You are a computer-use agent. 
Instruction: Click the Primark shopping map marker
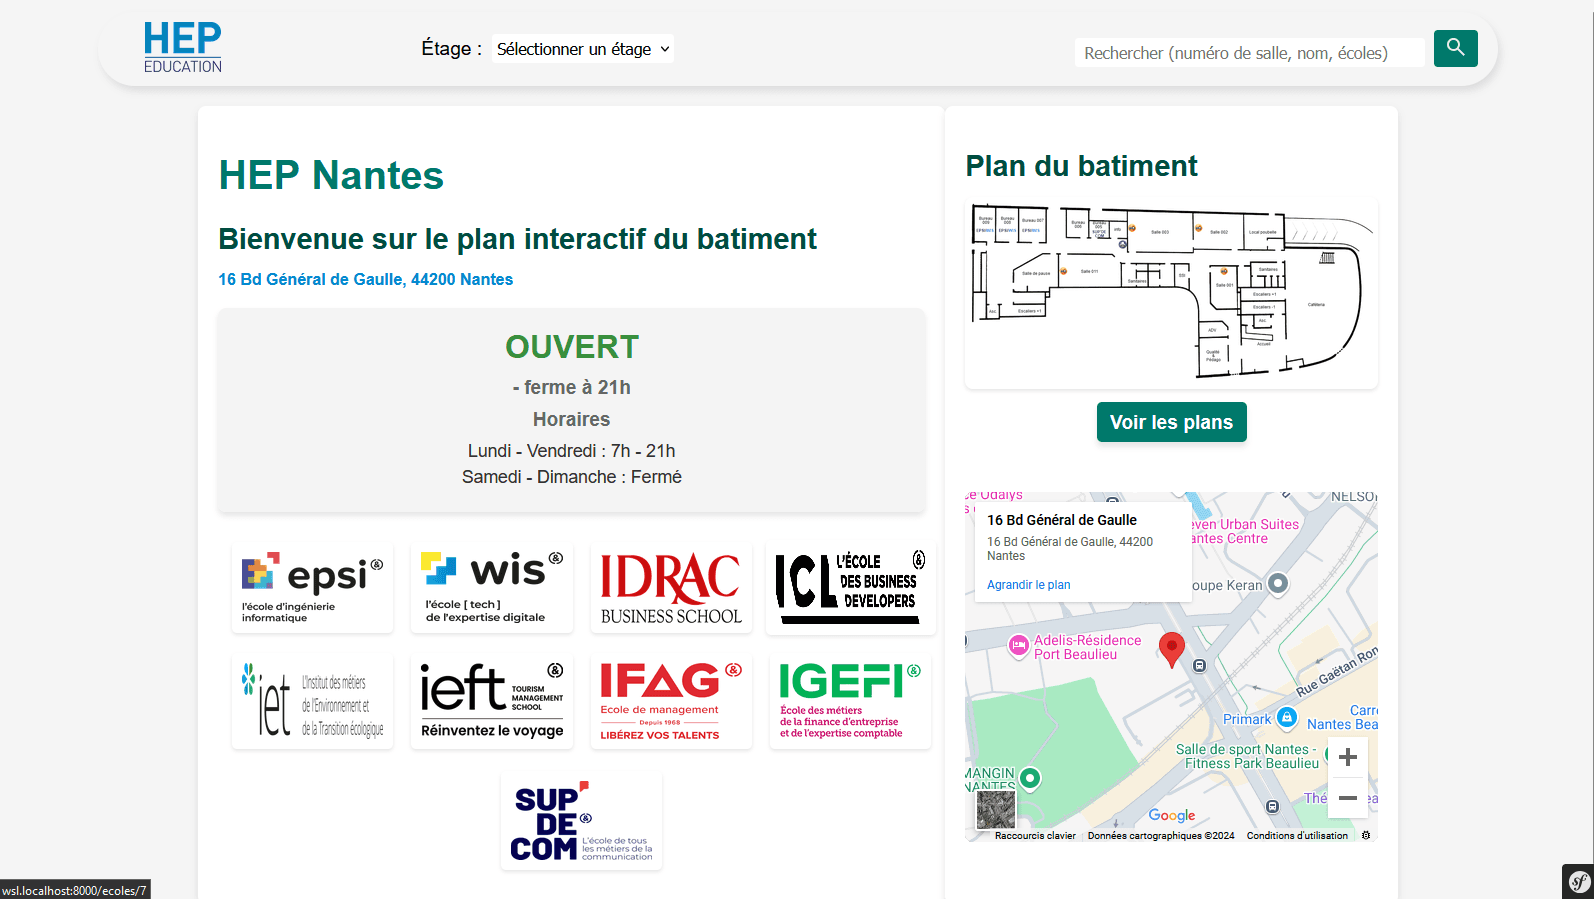[1287, 717]
